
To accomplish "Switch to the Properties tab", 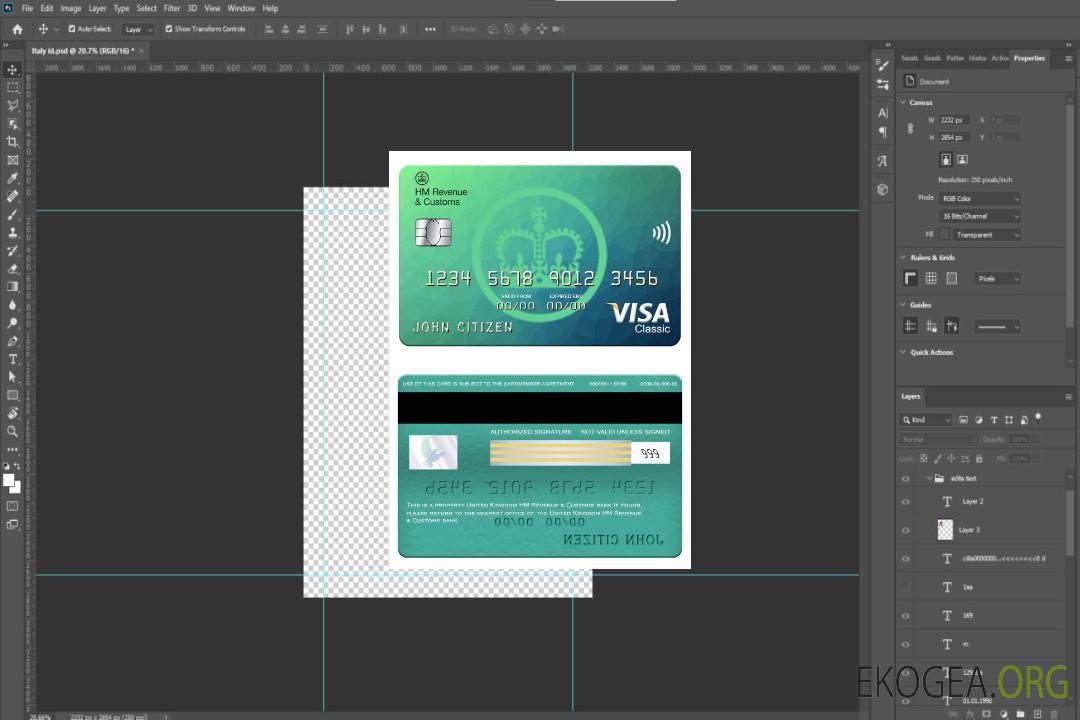I will tap(1029, 58).
